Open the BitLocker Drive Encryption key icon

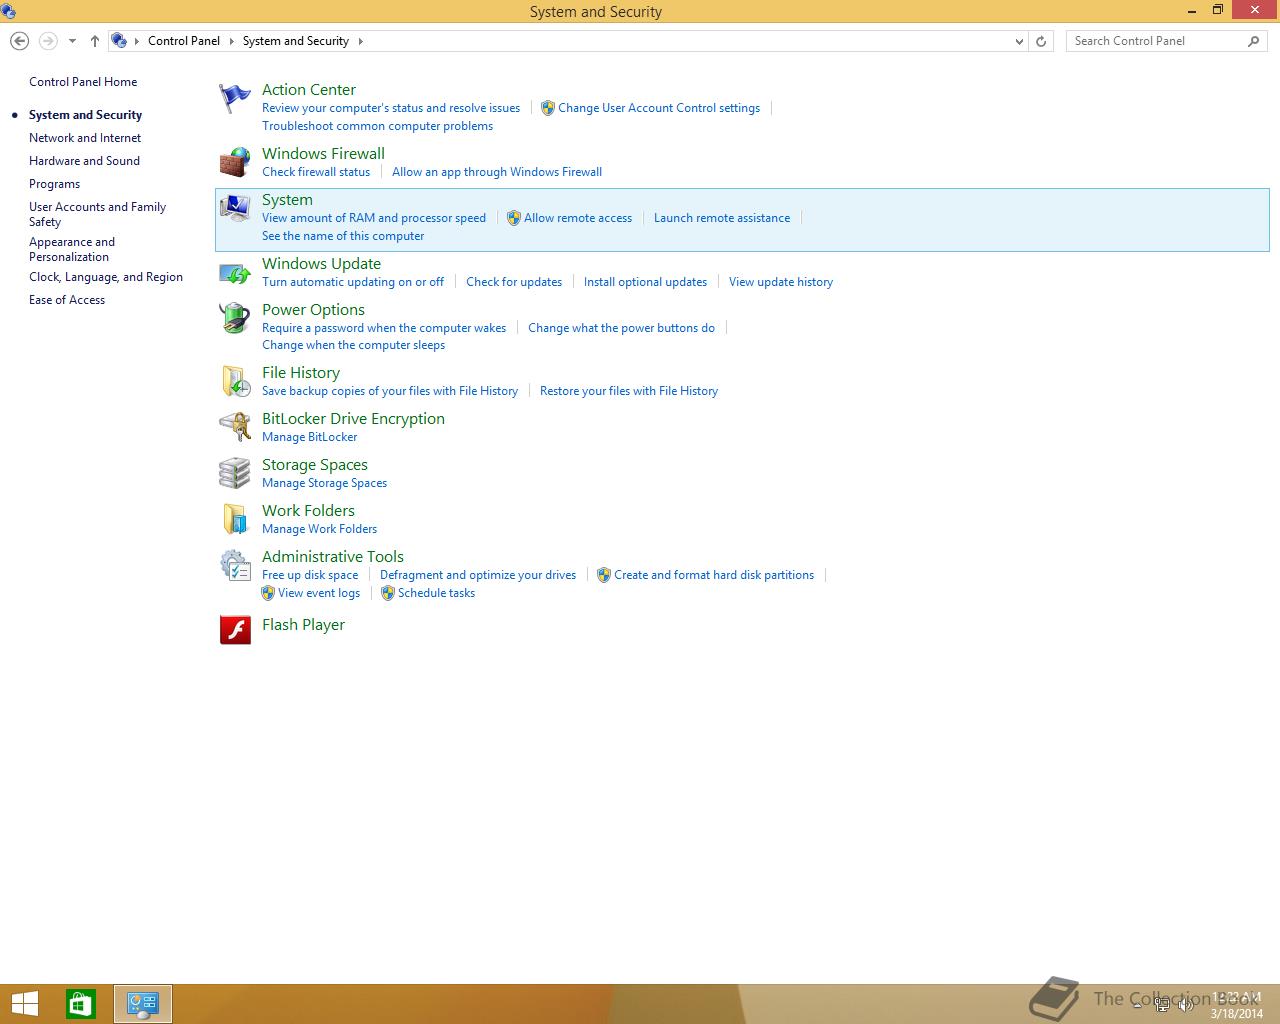235,427
